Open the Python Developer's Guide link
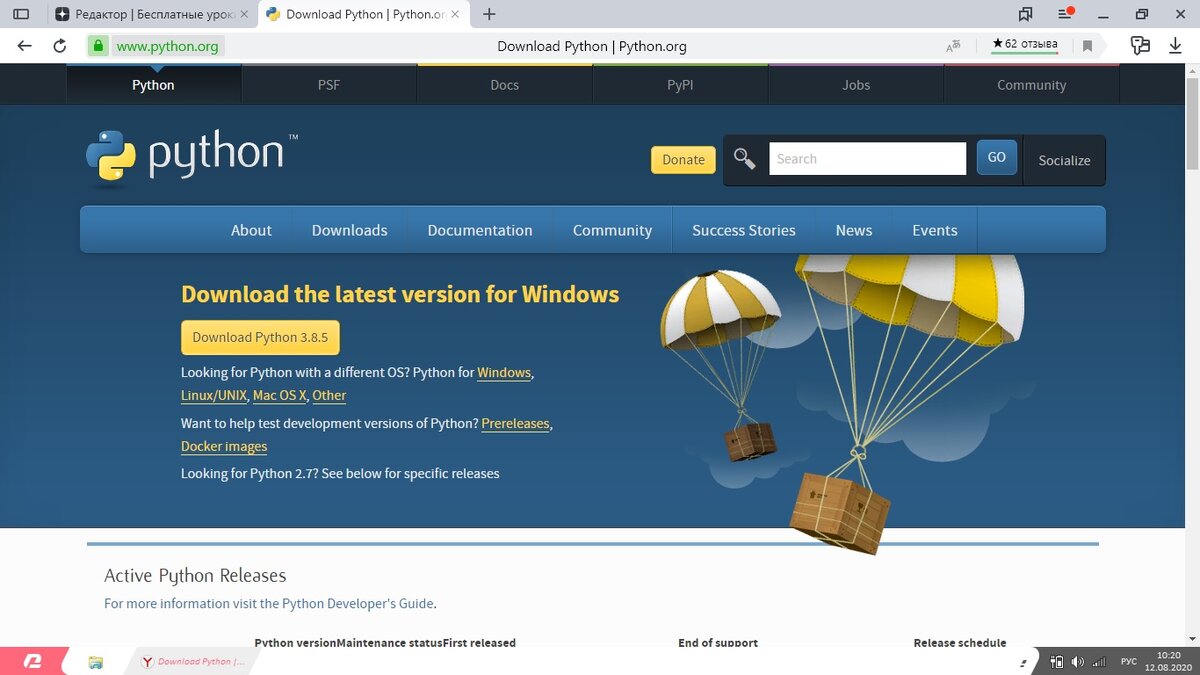1200x675 pixels. tap(358, 603)
